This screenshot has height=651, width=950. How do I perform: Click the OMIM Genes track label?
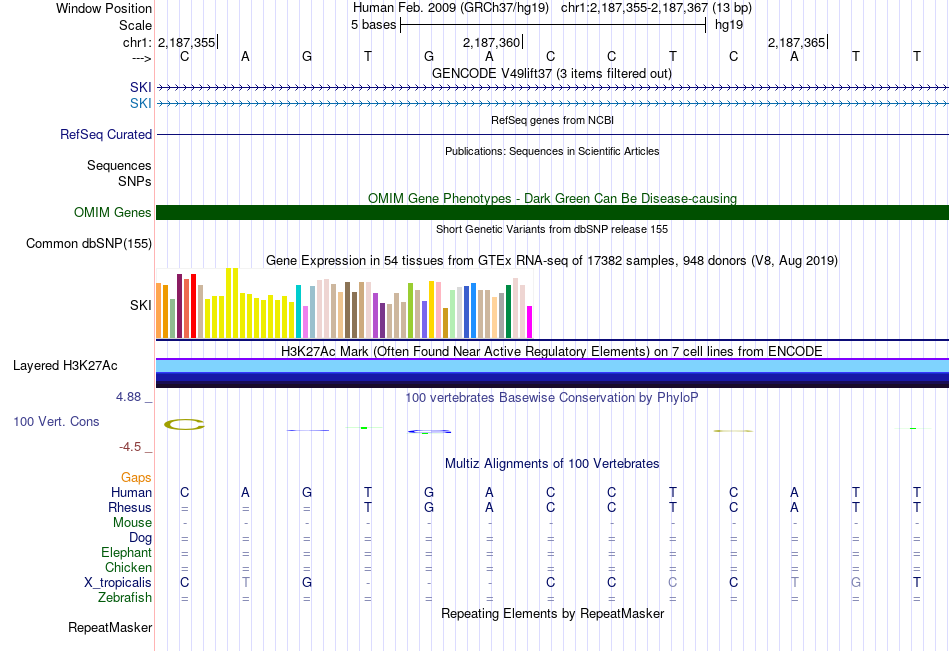[113, 212]
